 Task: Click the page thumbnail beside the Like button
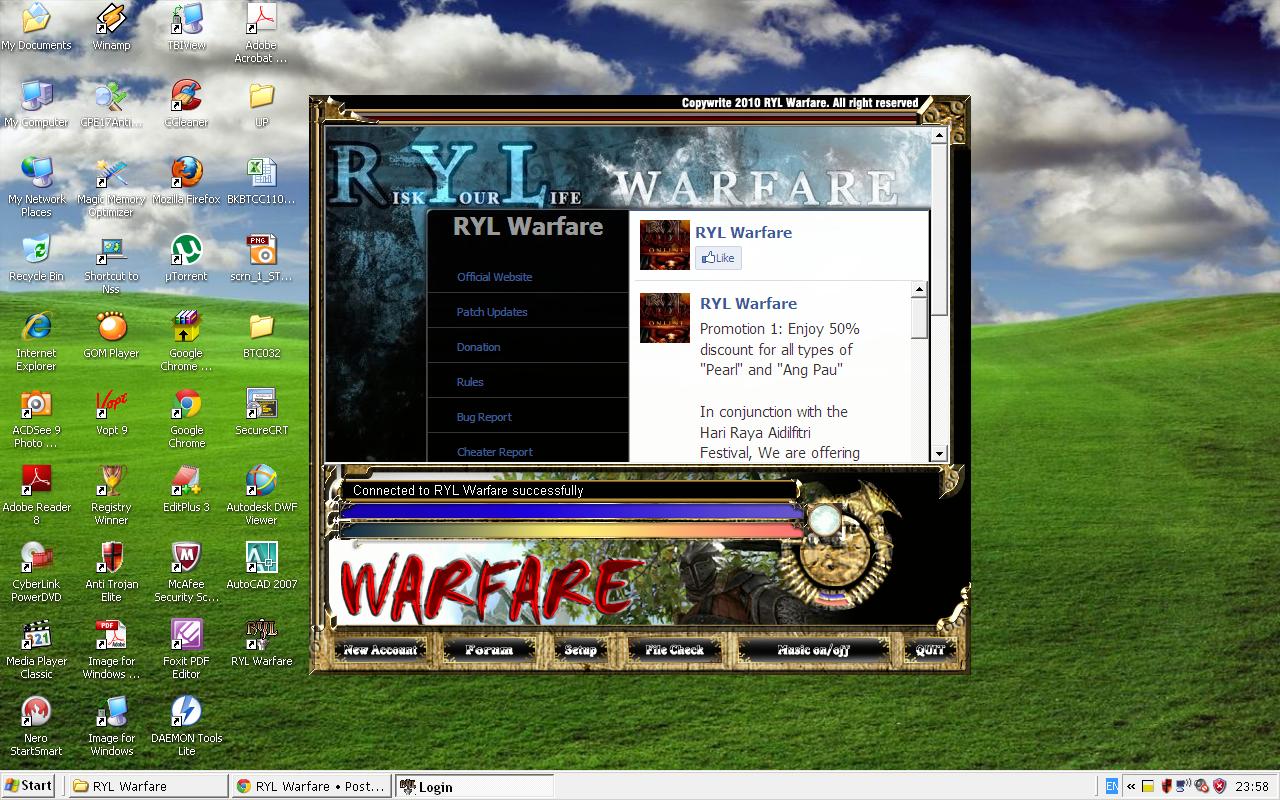(x=665, y=245)
